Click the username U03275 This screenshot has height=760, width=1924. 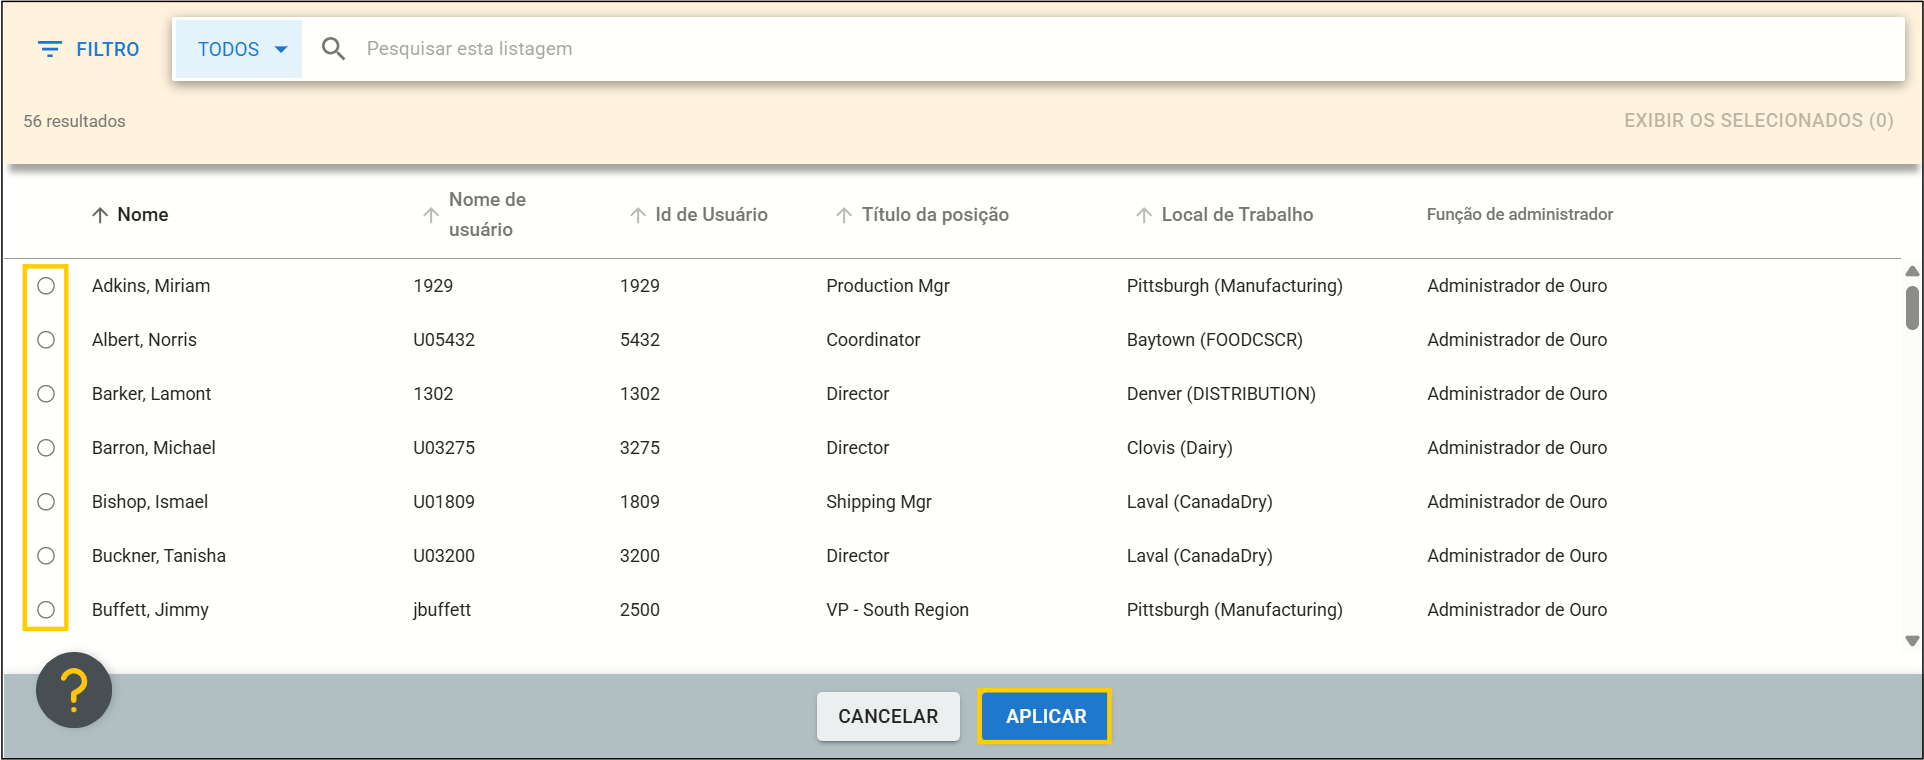click(x=444, y=448)
